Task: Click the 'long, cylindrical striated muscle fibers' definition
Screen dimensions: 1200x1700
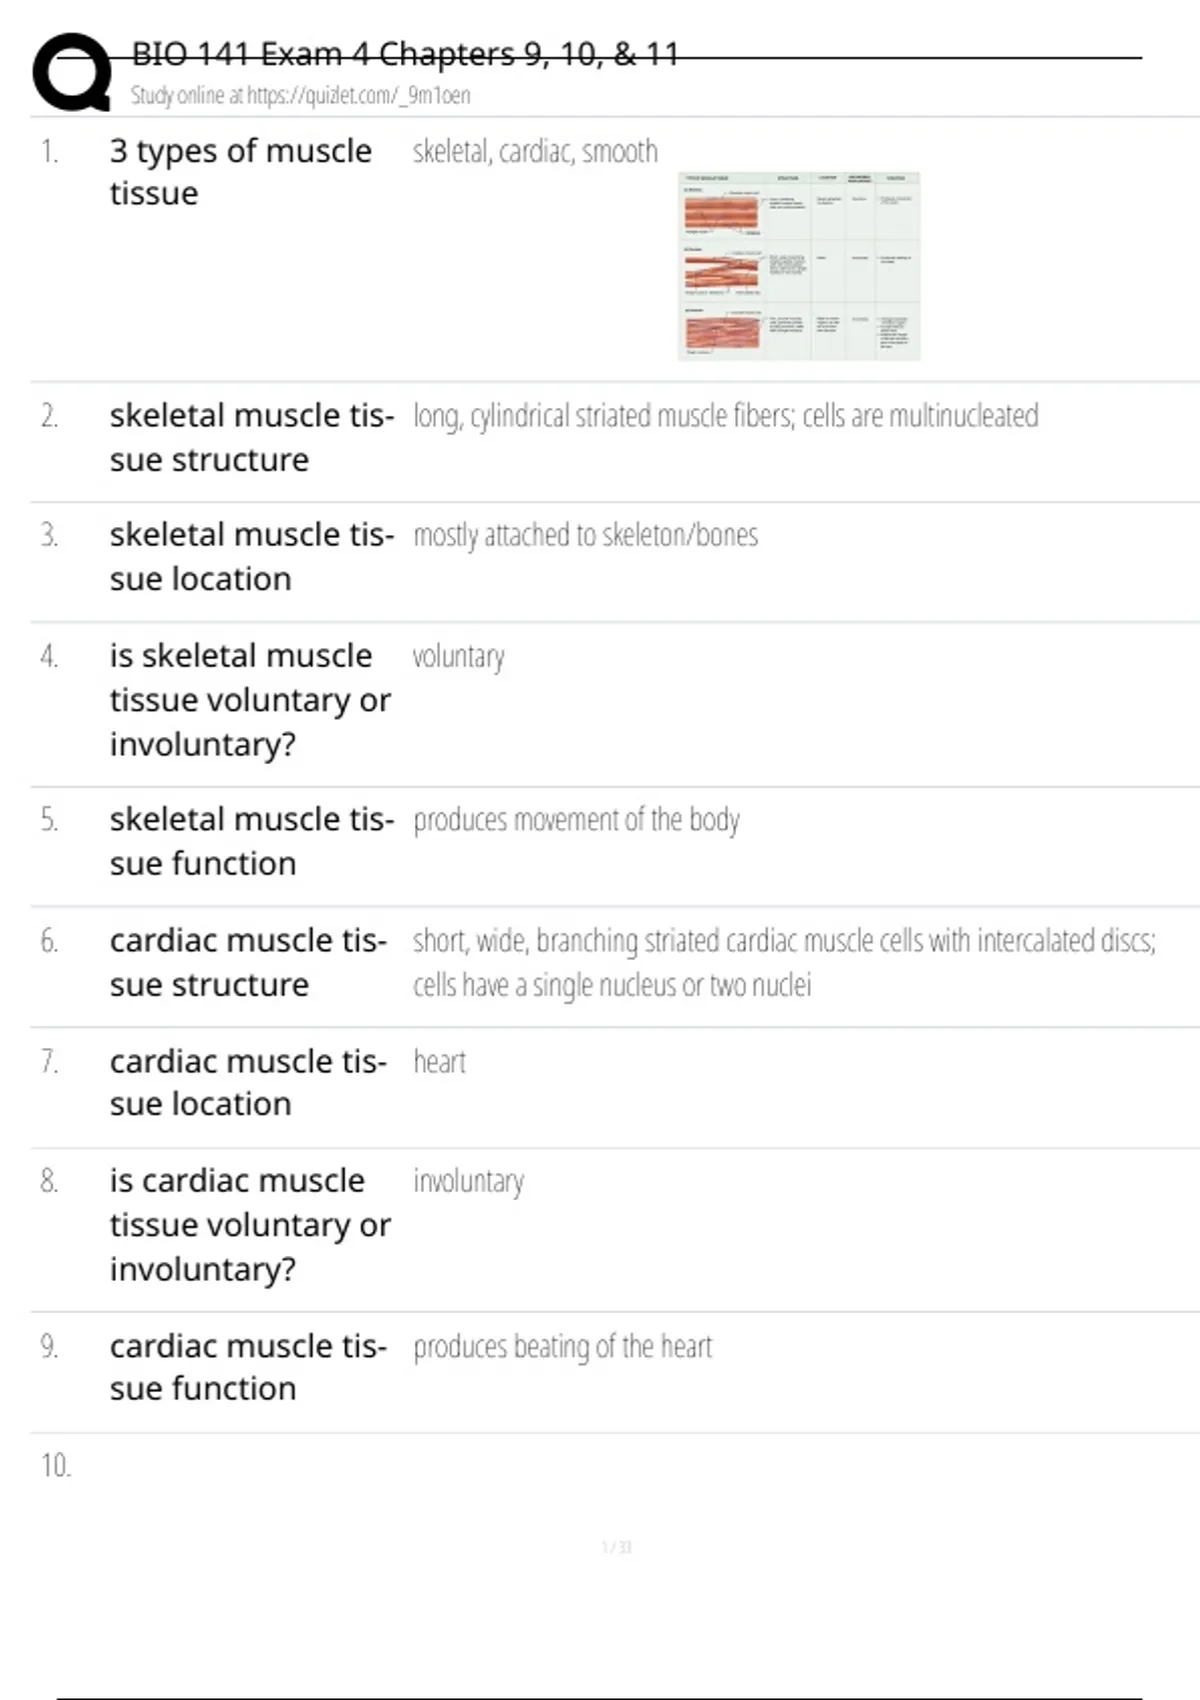Action: click(725, 416)
